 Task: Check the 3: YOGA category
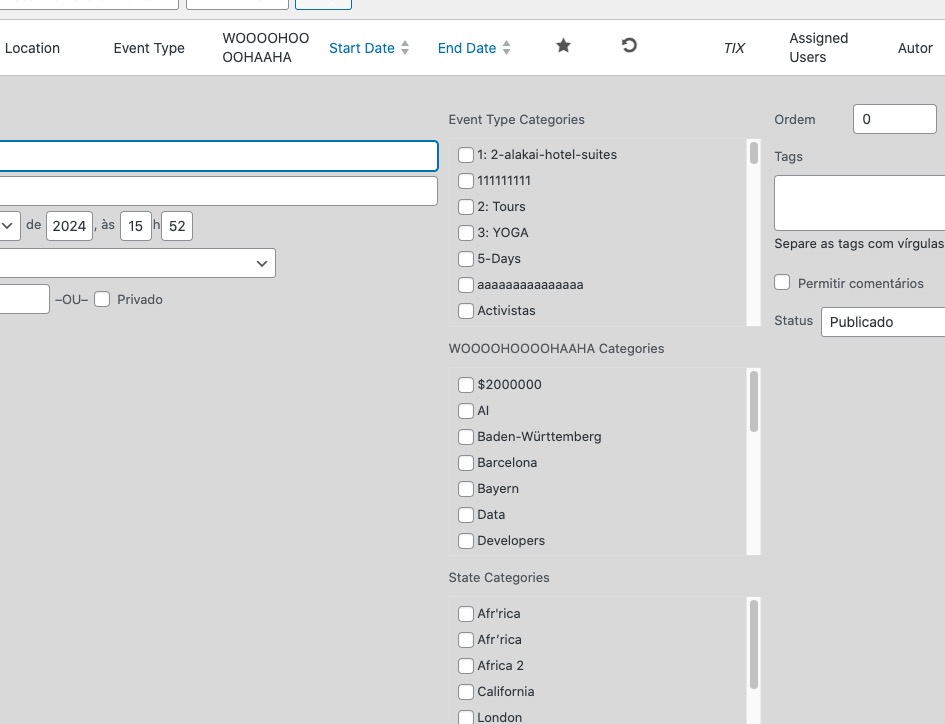(x=466, y=233)
